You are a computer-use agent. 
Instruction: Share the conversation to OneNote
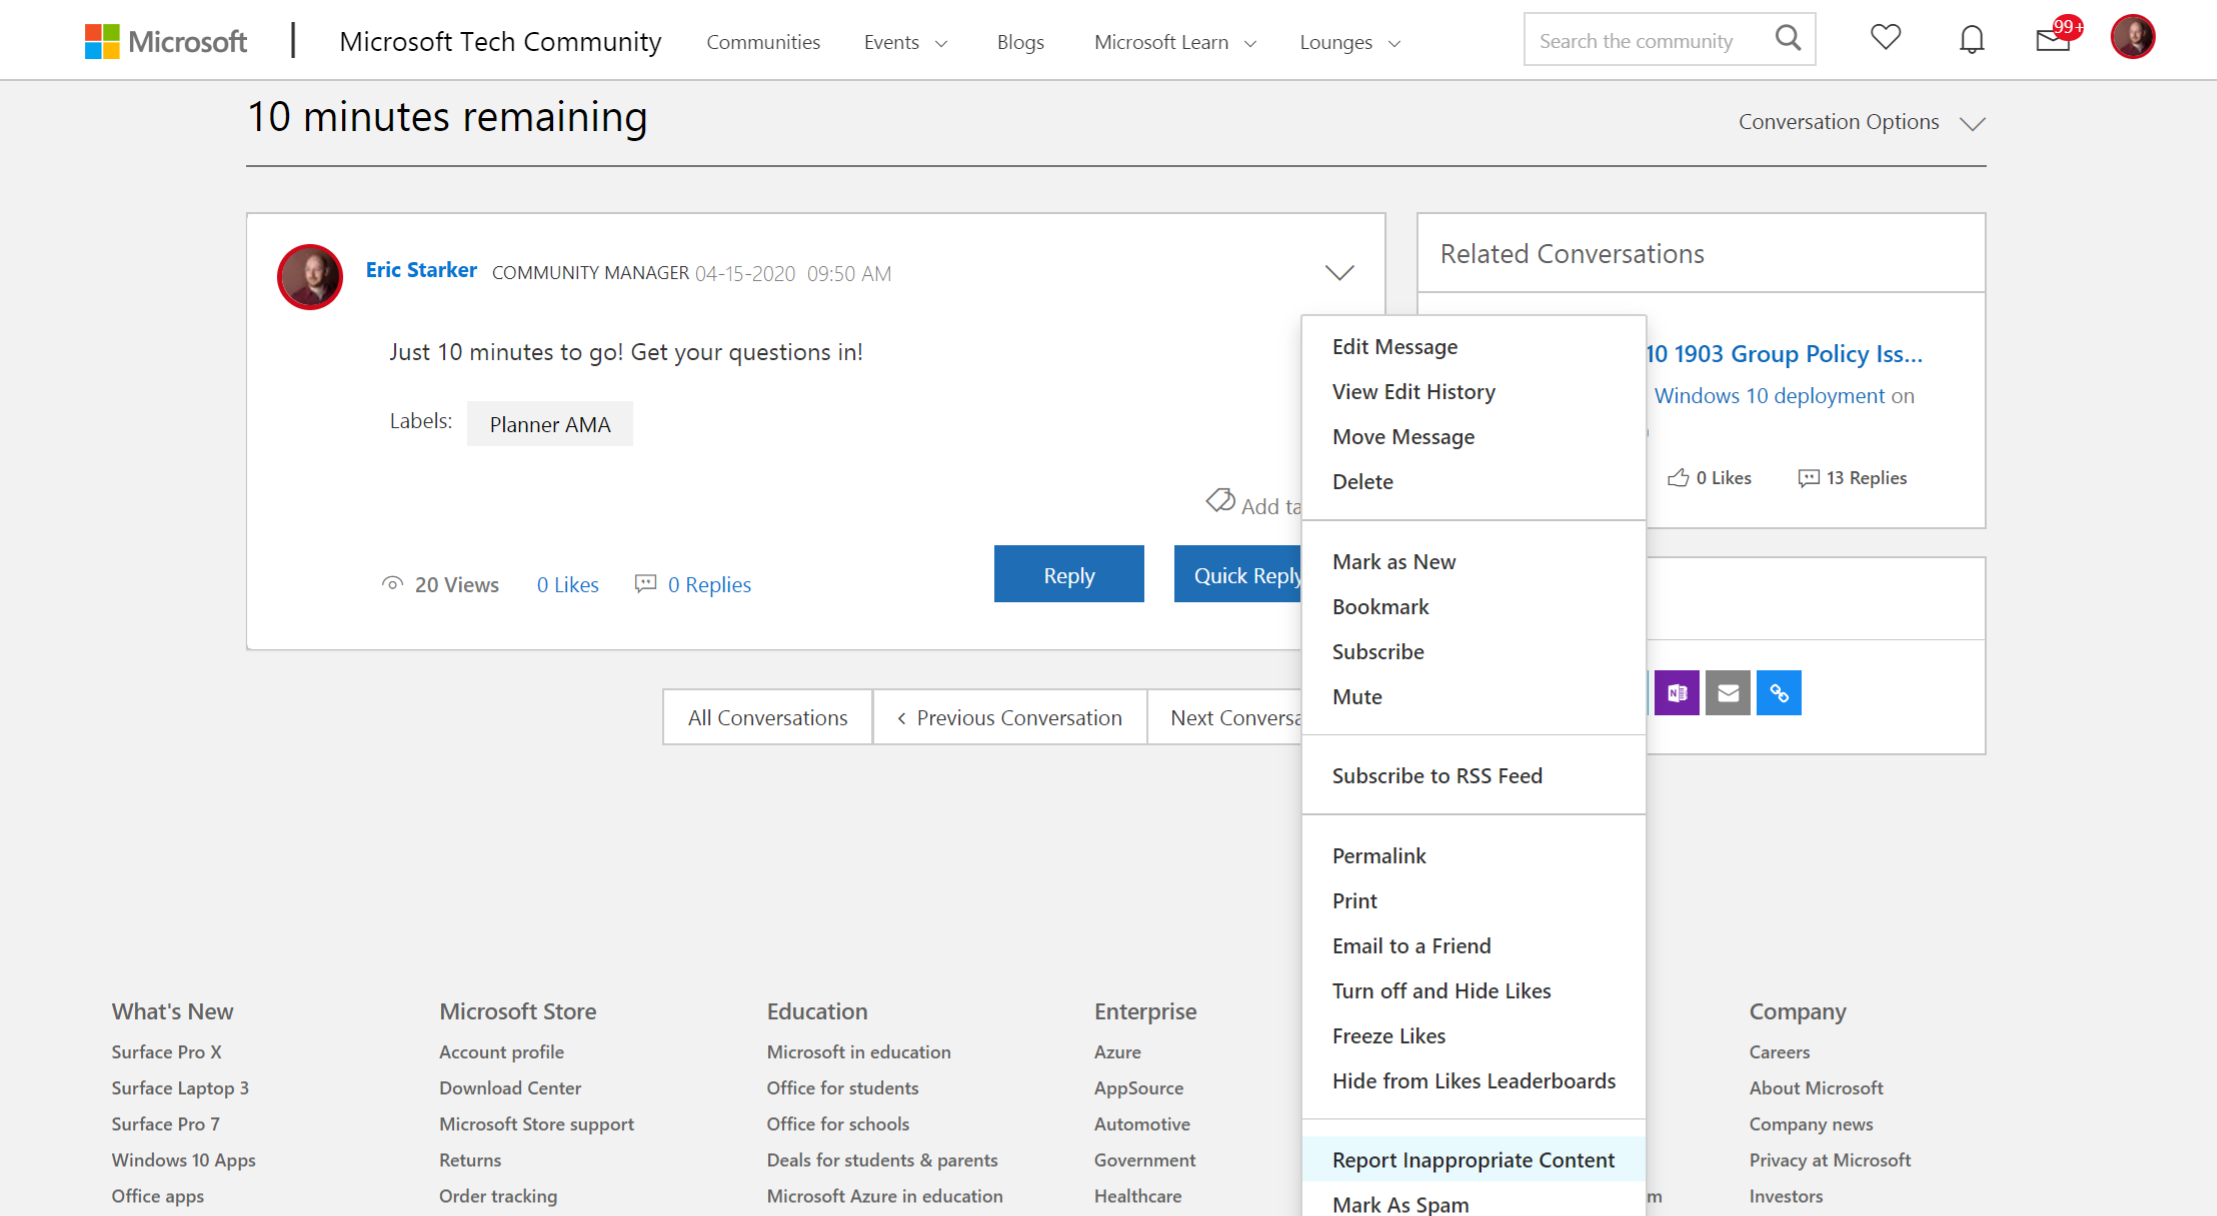[x=1677, y=692]
